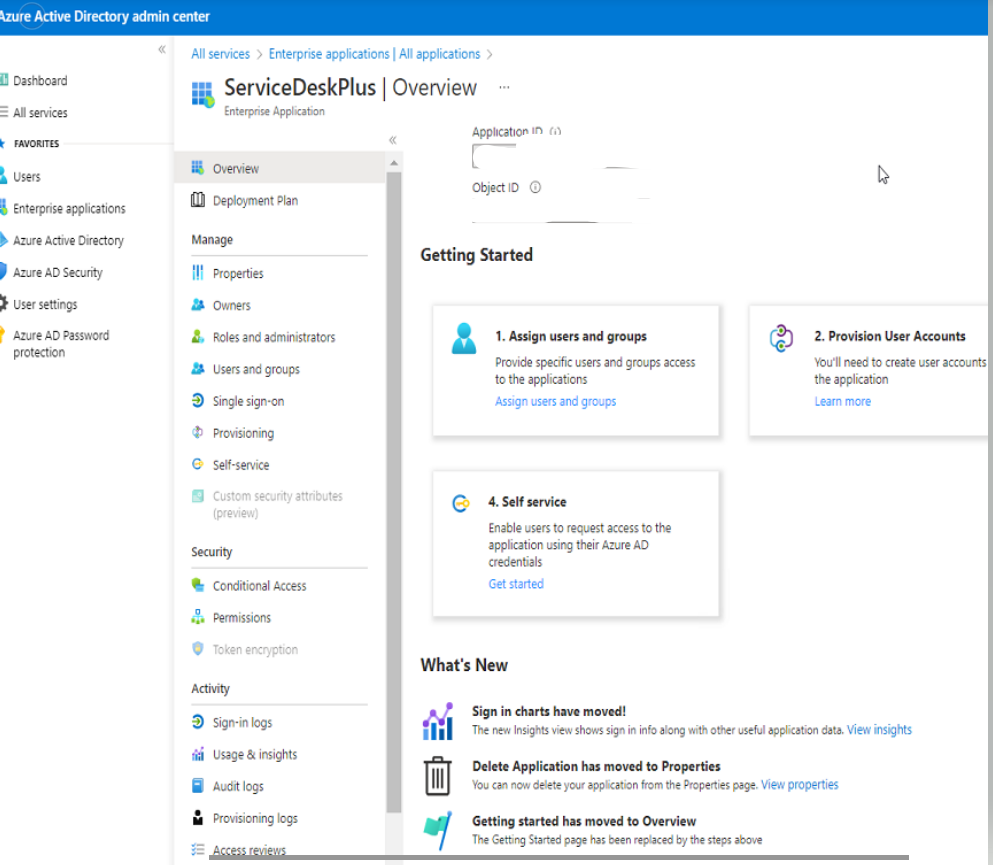This screenshot has height=865, width=993.
Task: Click Enterprise applications | All applications breadcrumb
Action: point(374,54)
